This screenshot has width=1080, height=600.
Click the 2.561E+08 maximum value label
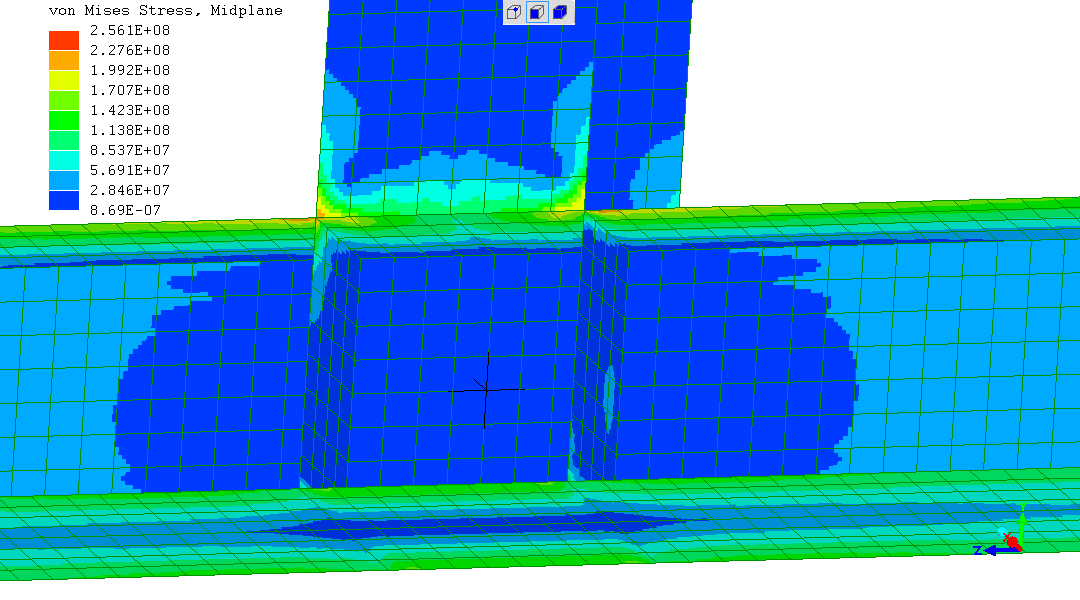[x=128, y=30]
